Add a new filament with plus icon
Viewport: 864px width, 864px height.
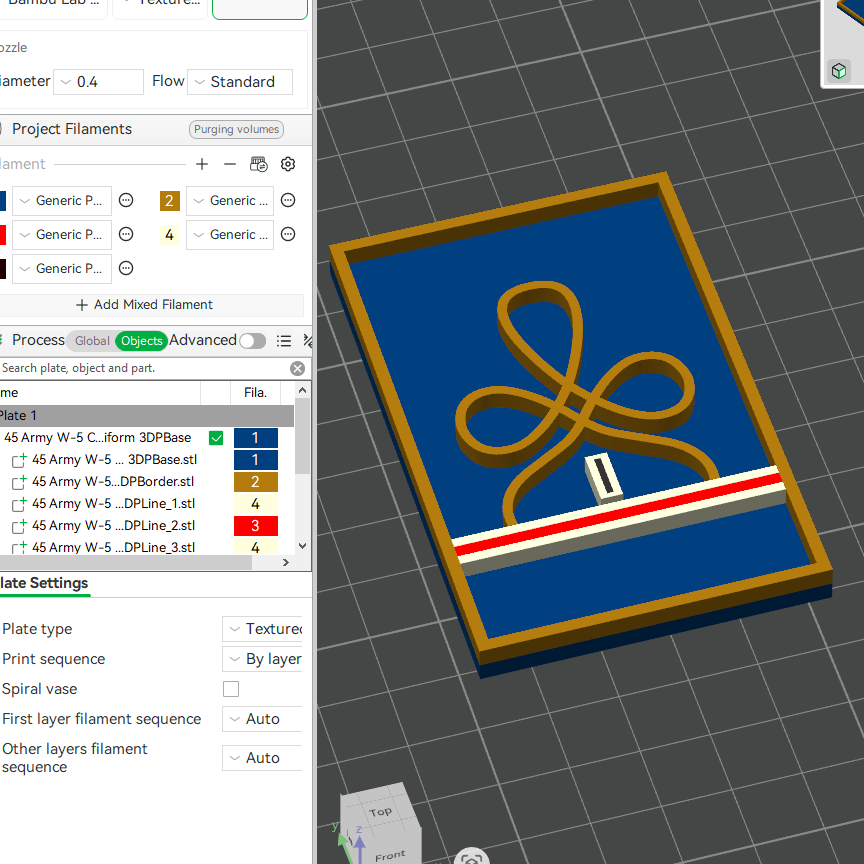point(202,164)
